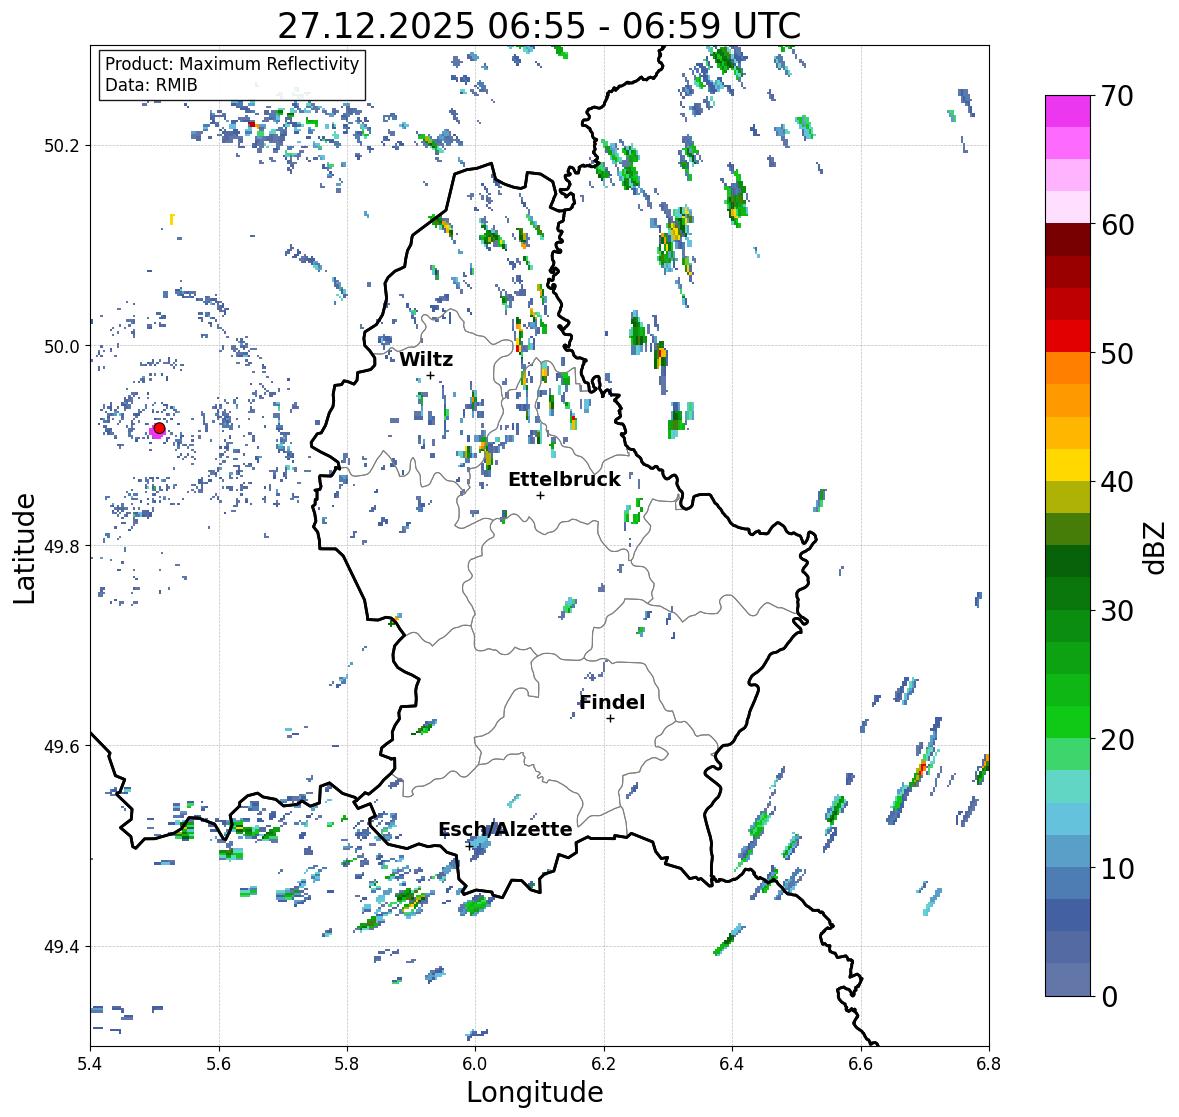Pick the orange colorbar segment below 50
1179x1117 pixels.
1068,368
